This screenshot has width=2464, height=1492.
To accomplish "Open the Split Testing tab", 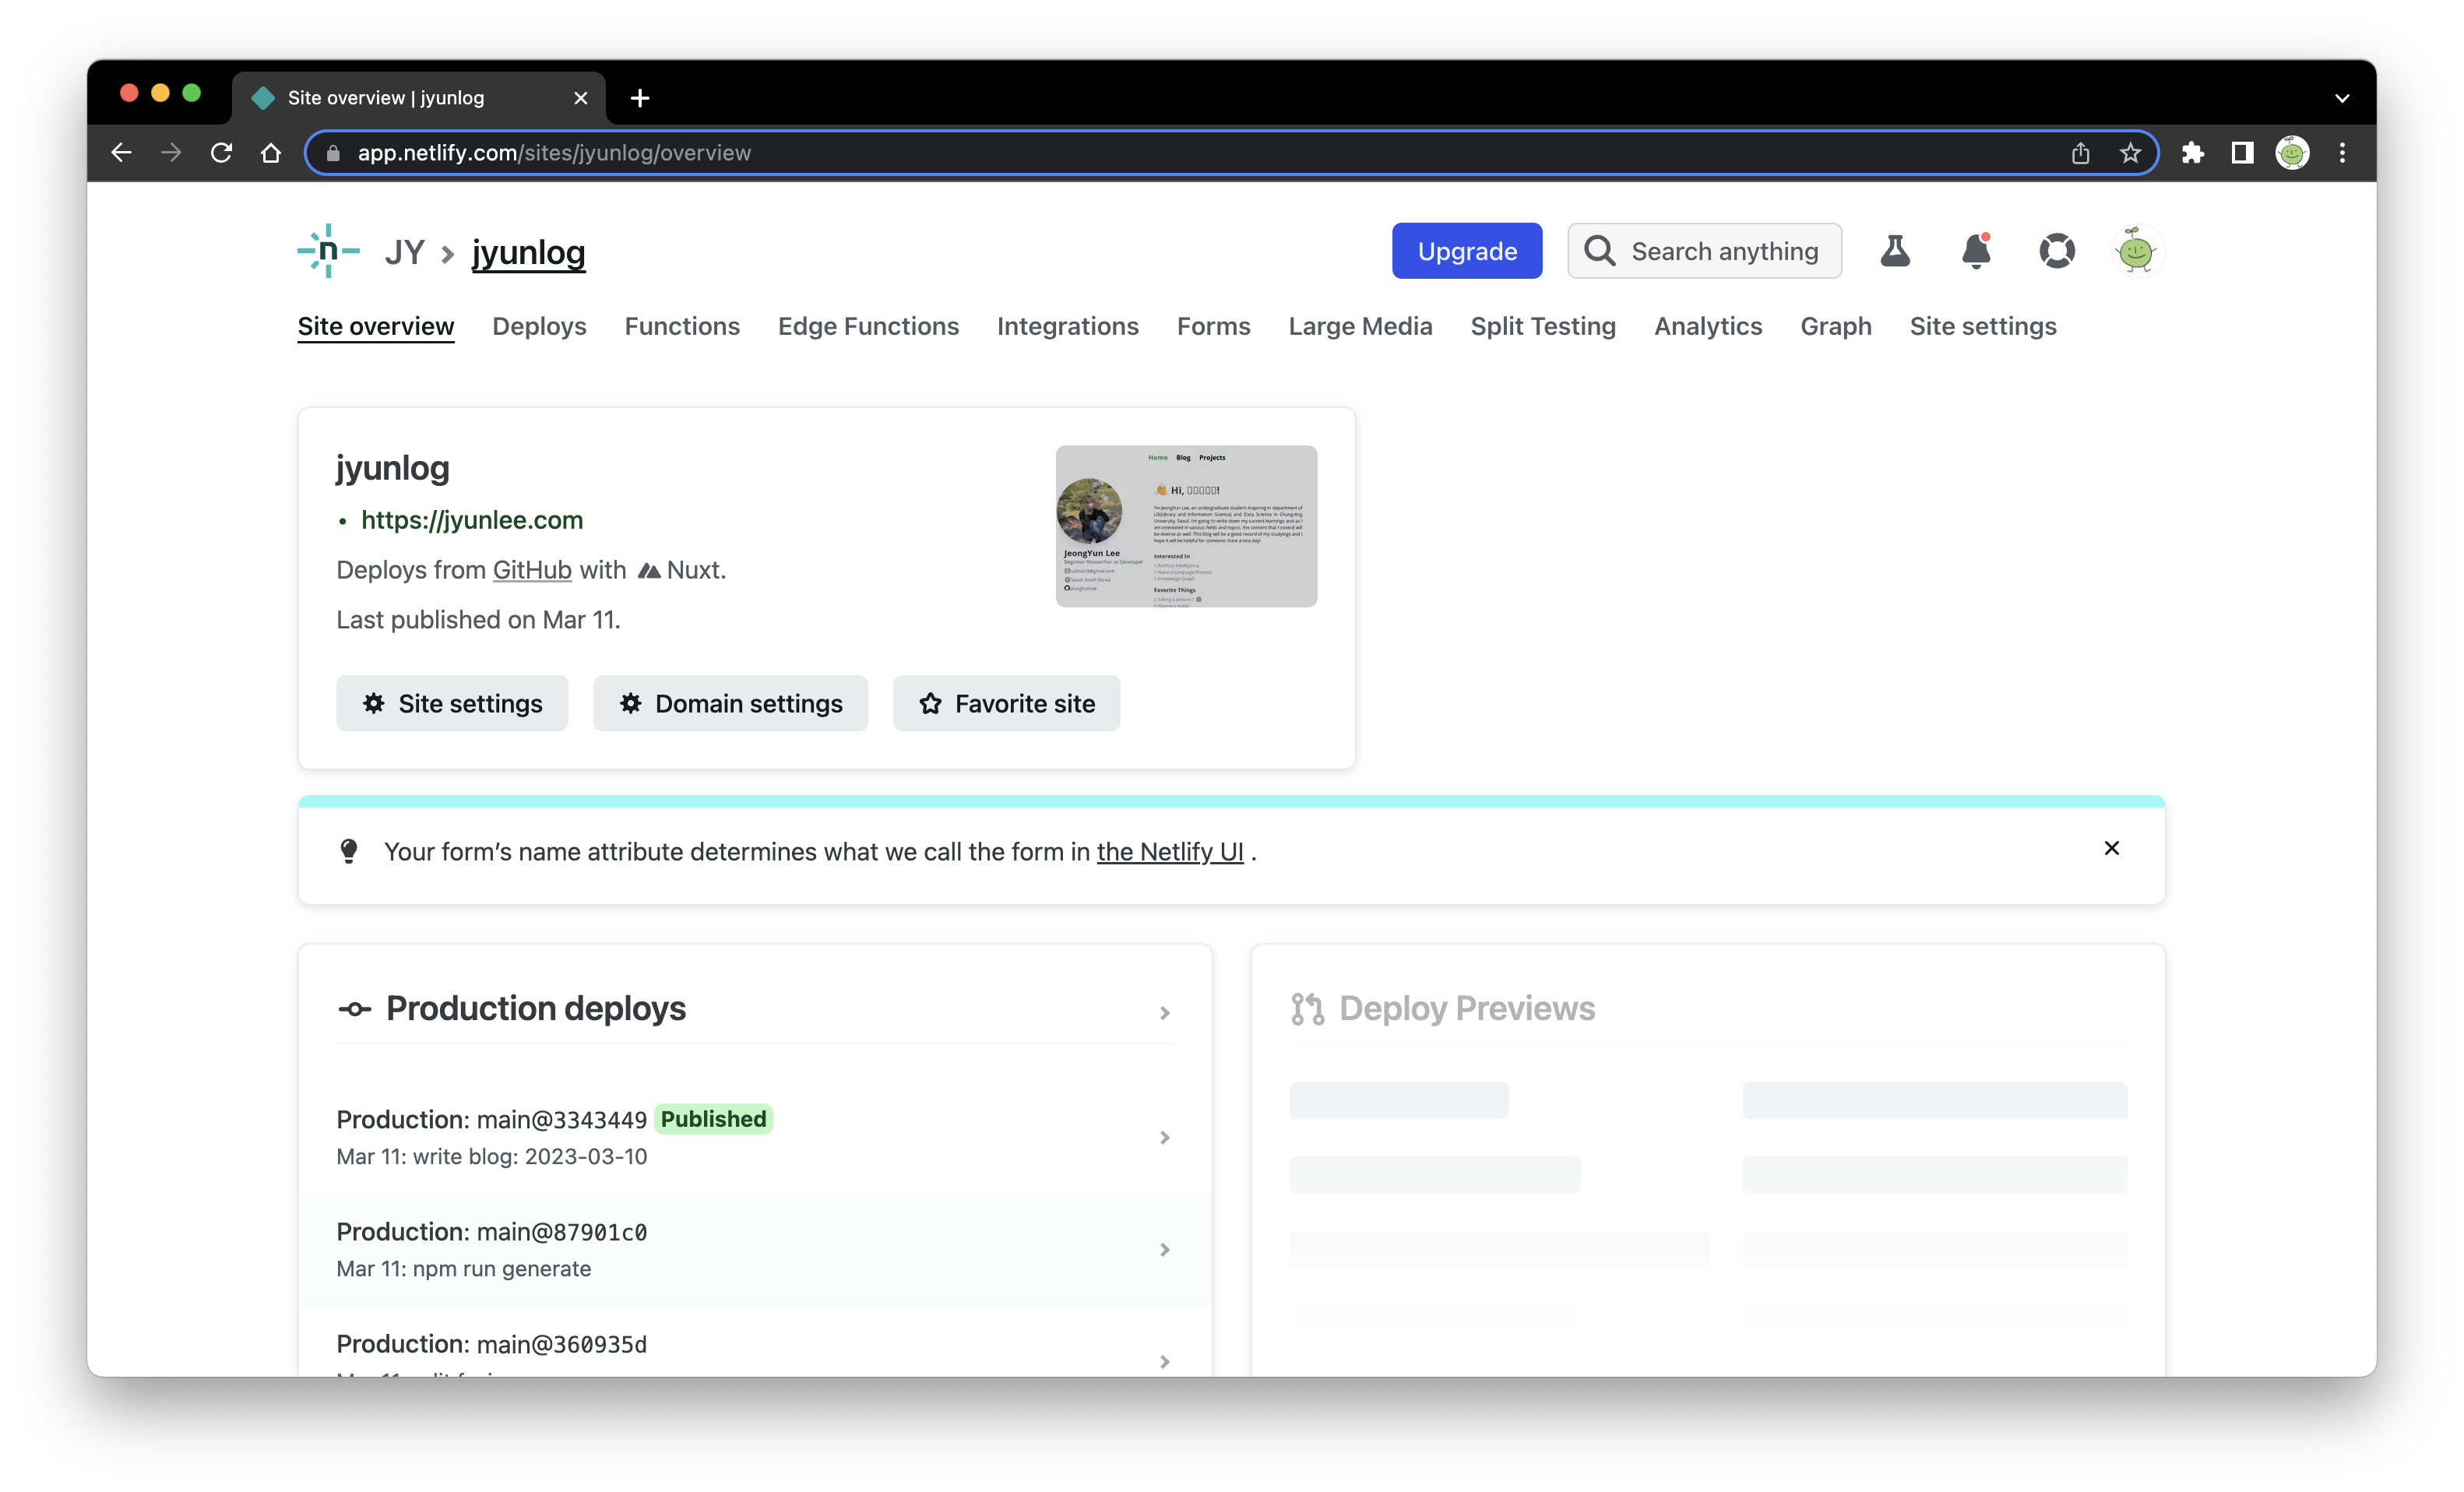I will (1543, 326).
